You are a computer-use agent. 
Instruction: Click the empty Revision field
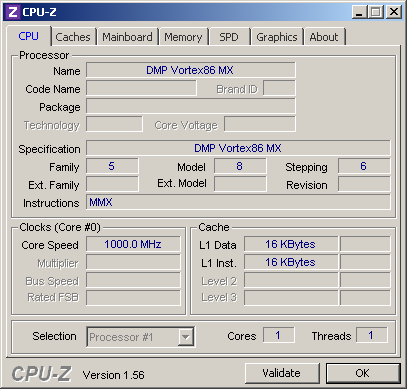click(x=364, y=184)
